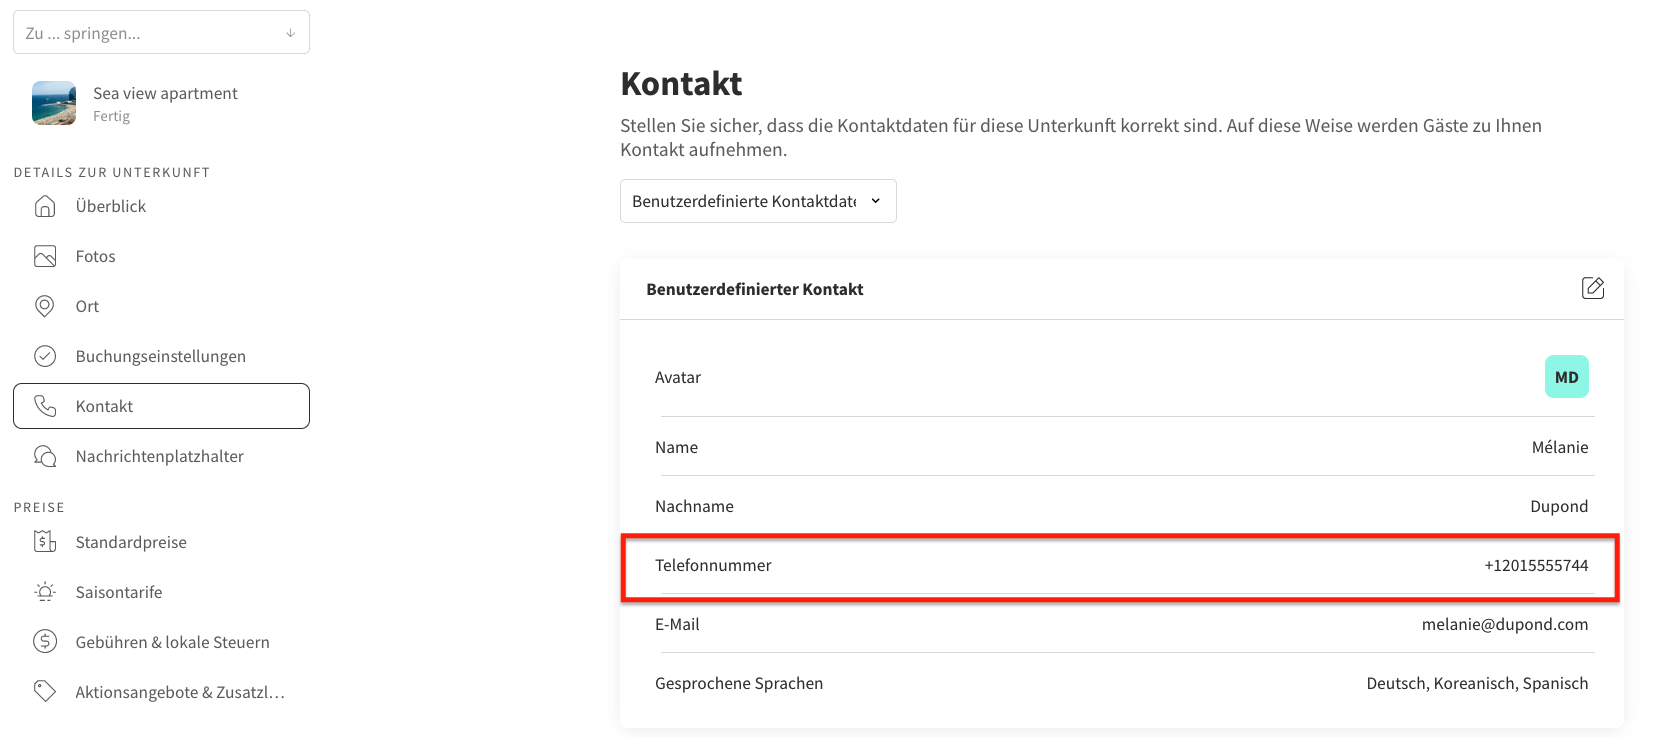Click the house icon next to Überblick
Viewport: 1660px width, 738px height.
point(45,206)
